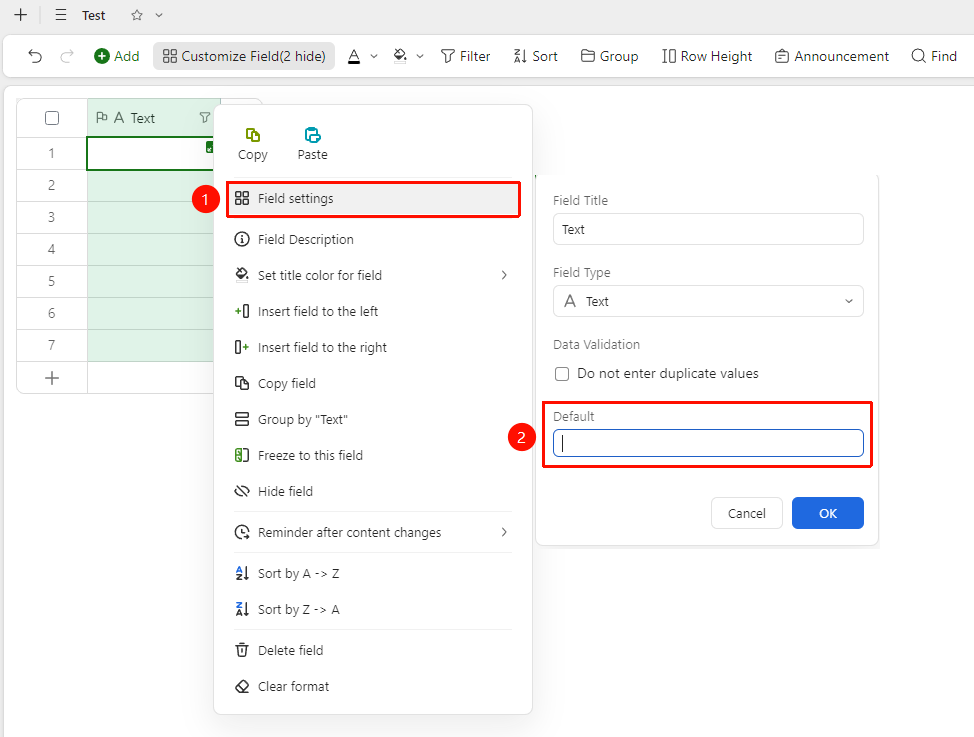Enable Do not enter duplicate values
Image resolution: width=974 pixels, height=737 pixels.
pyautogui.click(x=562, y=373)
